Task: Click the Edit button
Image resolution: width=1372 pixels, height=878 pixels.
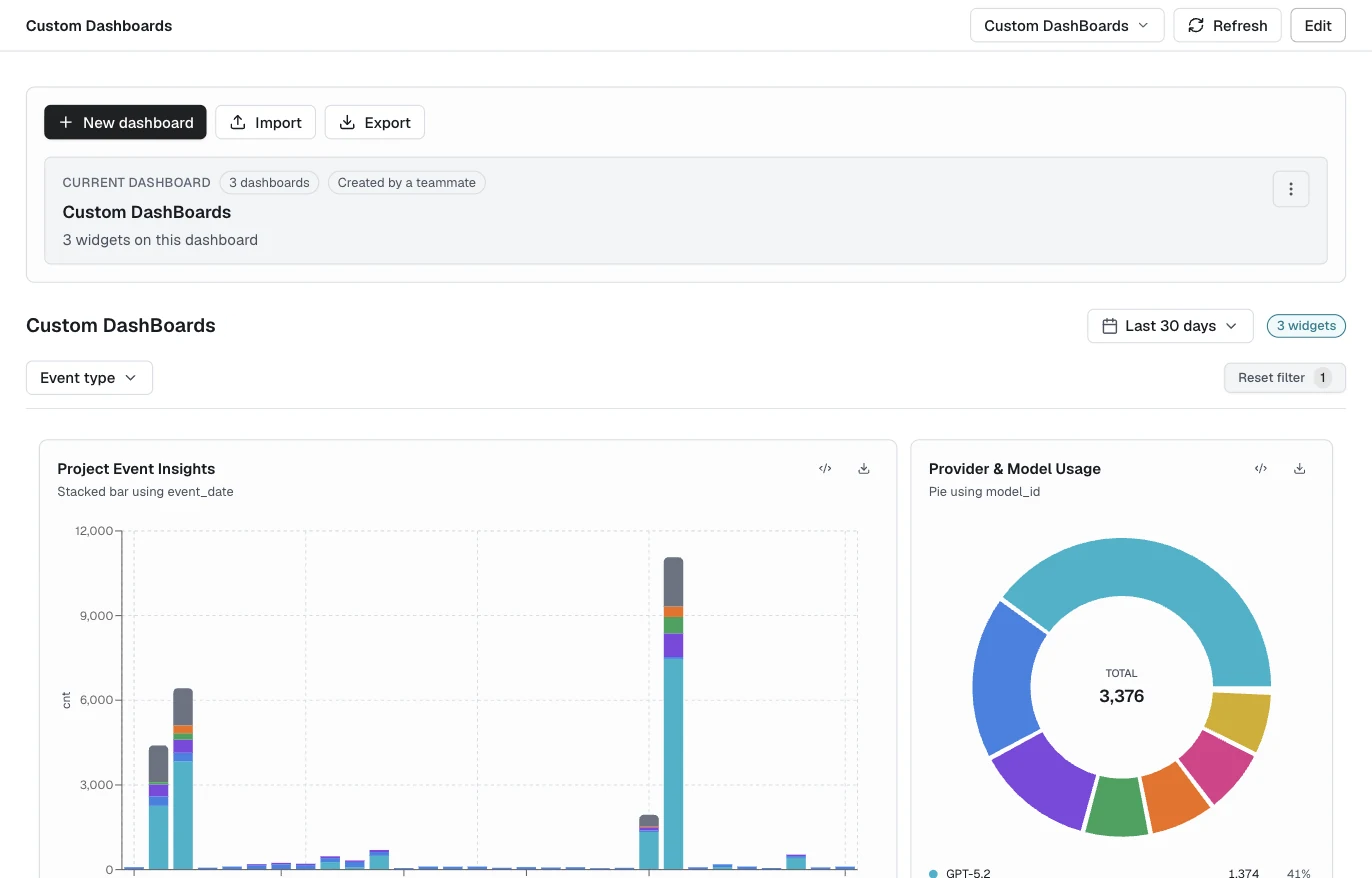Action: point(1318,26)
